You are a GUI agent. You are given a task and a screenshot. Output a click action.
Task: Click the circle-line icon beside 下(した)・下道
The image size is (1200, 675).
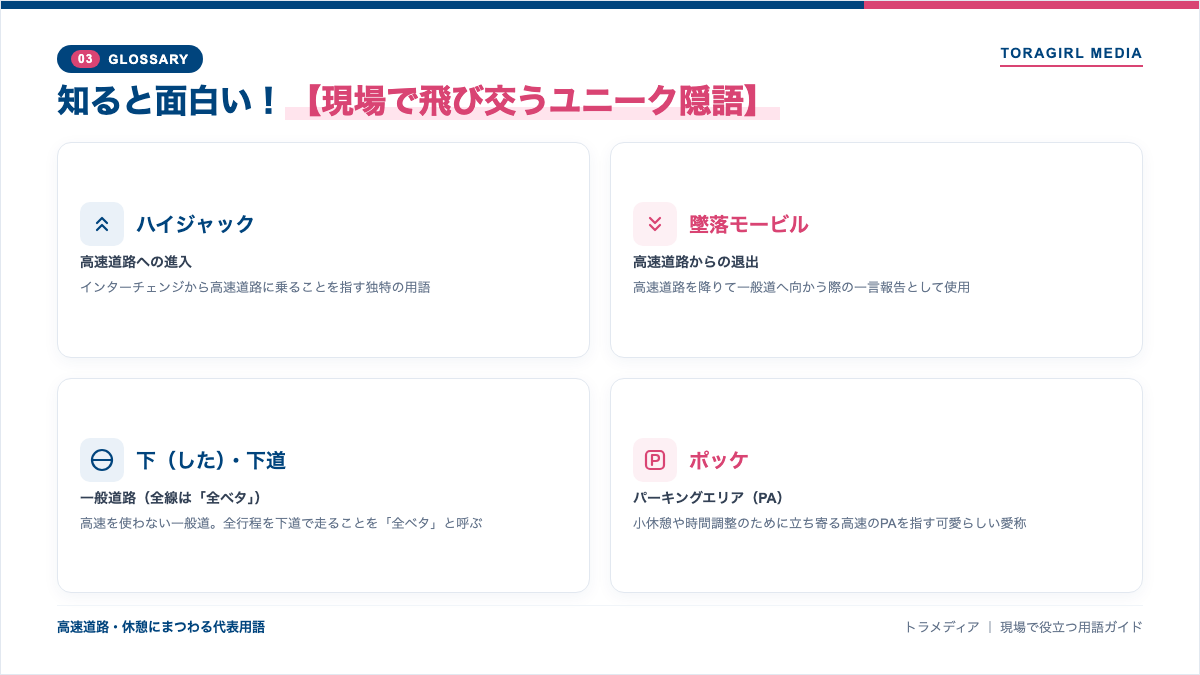[x=102, y=460]
